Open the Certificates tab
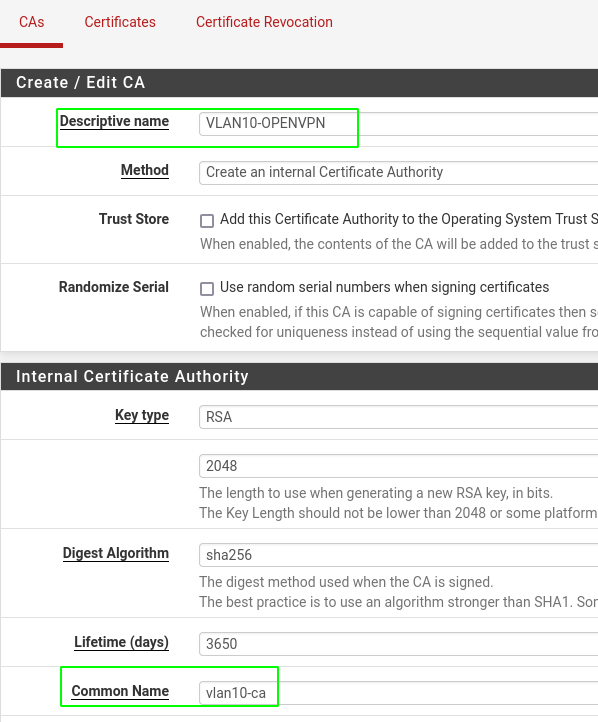Screen dimensions: 598x722 (120, 22)
